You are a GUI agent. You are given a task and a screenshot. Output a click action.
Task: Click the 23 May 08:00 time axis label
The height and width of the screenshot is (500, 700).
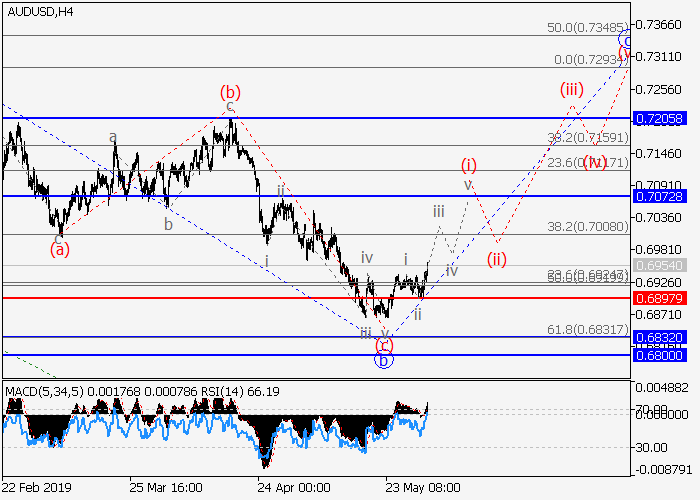click(x=425, y=488)
